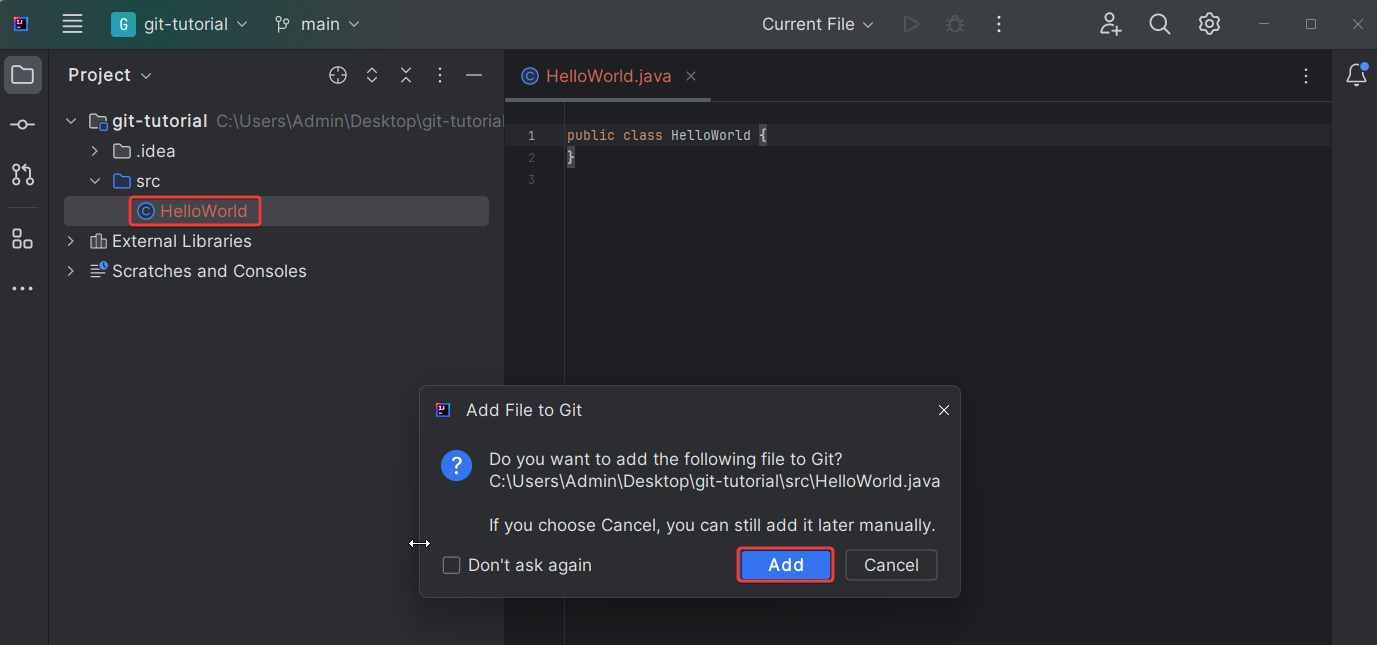This screenshot has width=1377, height=645.
Task: Open the Commit tool window icon
Action: coord(22,125)
